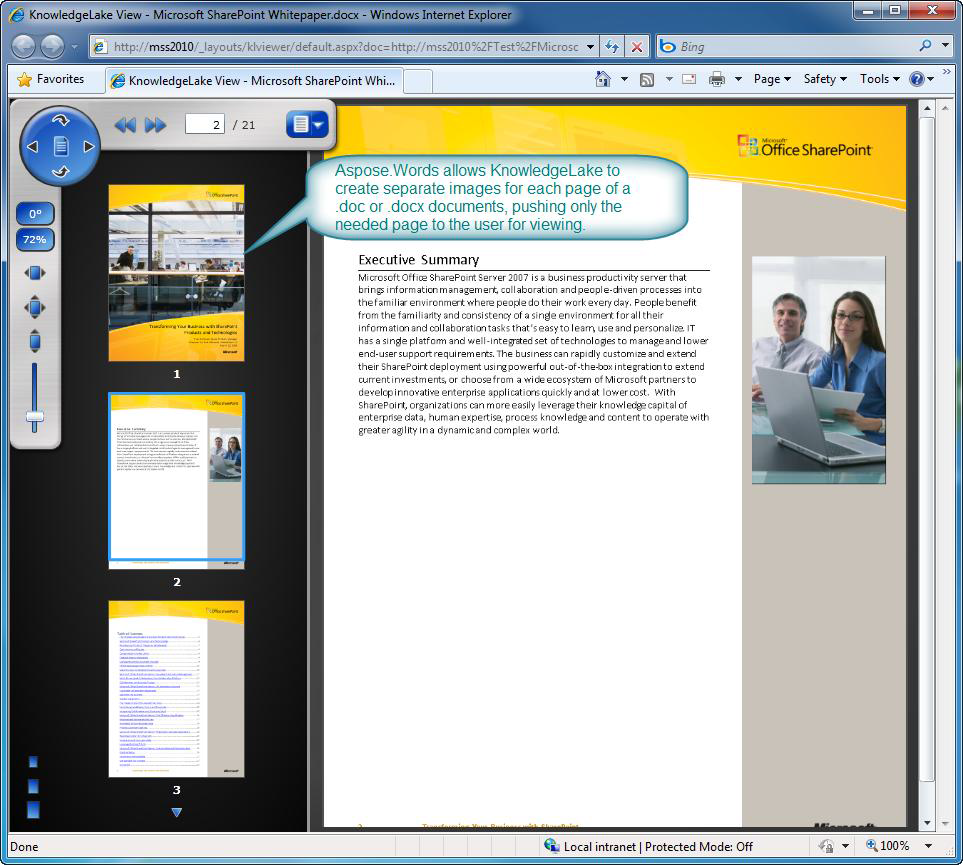Open the Safety menu
The height and width of the screenshot is (865, 963).
pos(825,79)
